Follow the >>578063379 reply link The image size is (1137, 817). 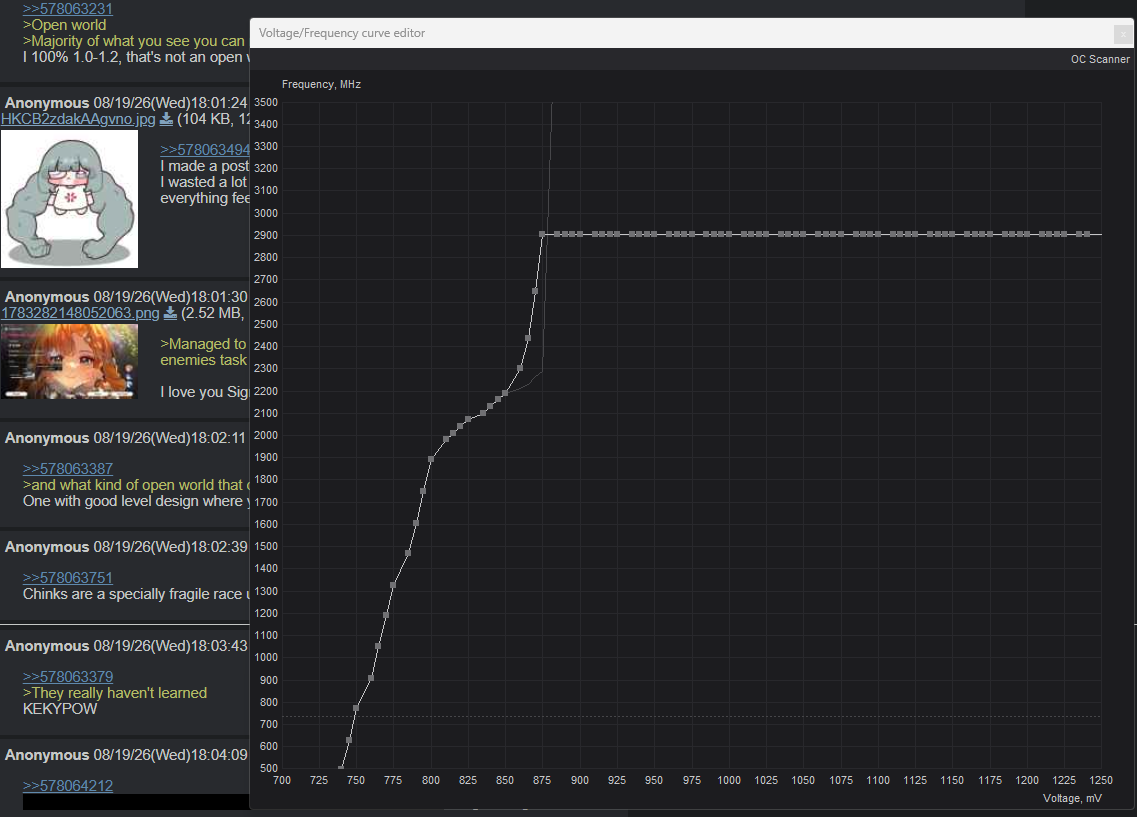click(67, 676)
